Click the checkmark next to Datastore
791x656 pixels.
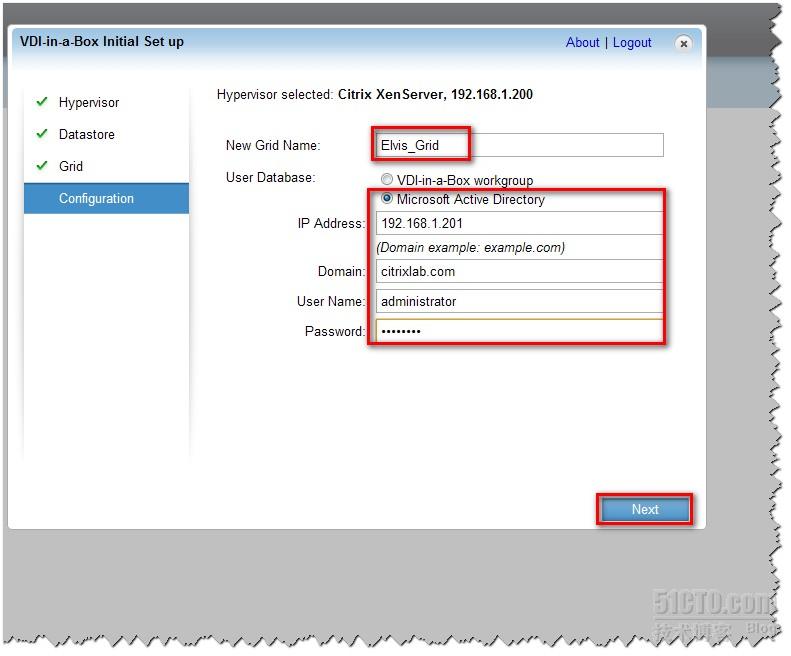42,135
